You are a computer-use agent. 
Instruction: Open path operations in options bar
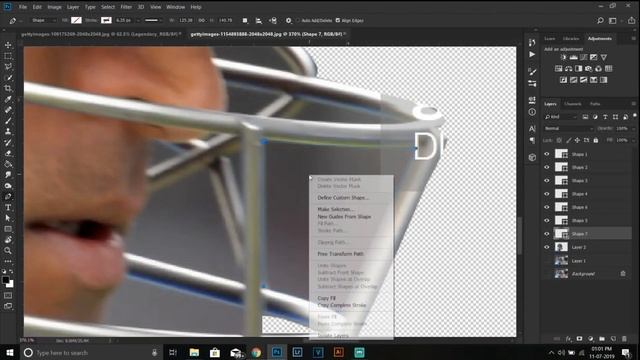click(x=244, y=20)
